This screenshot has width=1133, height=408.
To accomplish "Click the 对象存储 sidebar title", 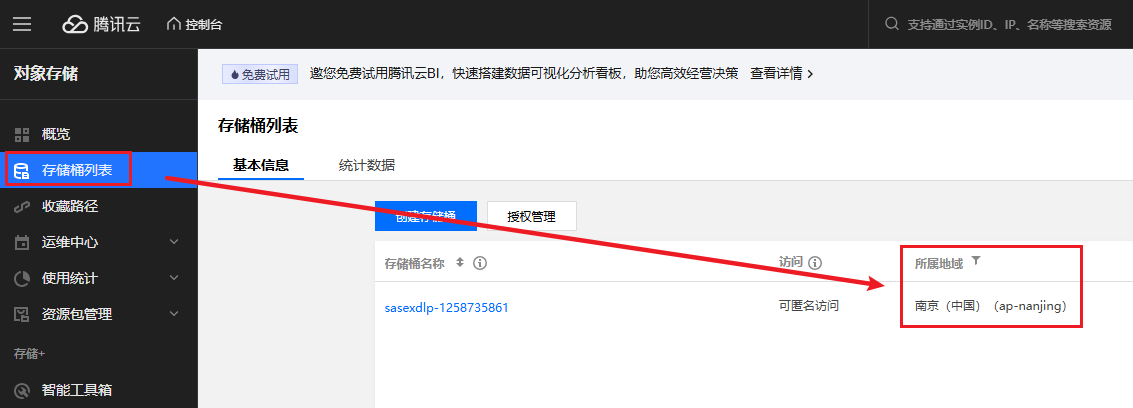I will [46, 73].
